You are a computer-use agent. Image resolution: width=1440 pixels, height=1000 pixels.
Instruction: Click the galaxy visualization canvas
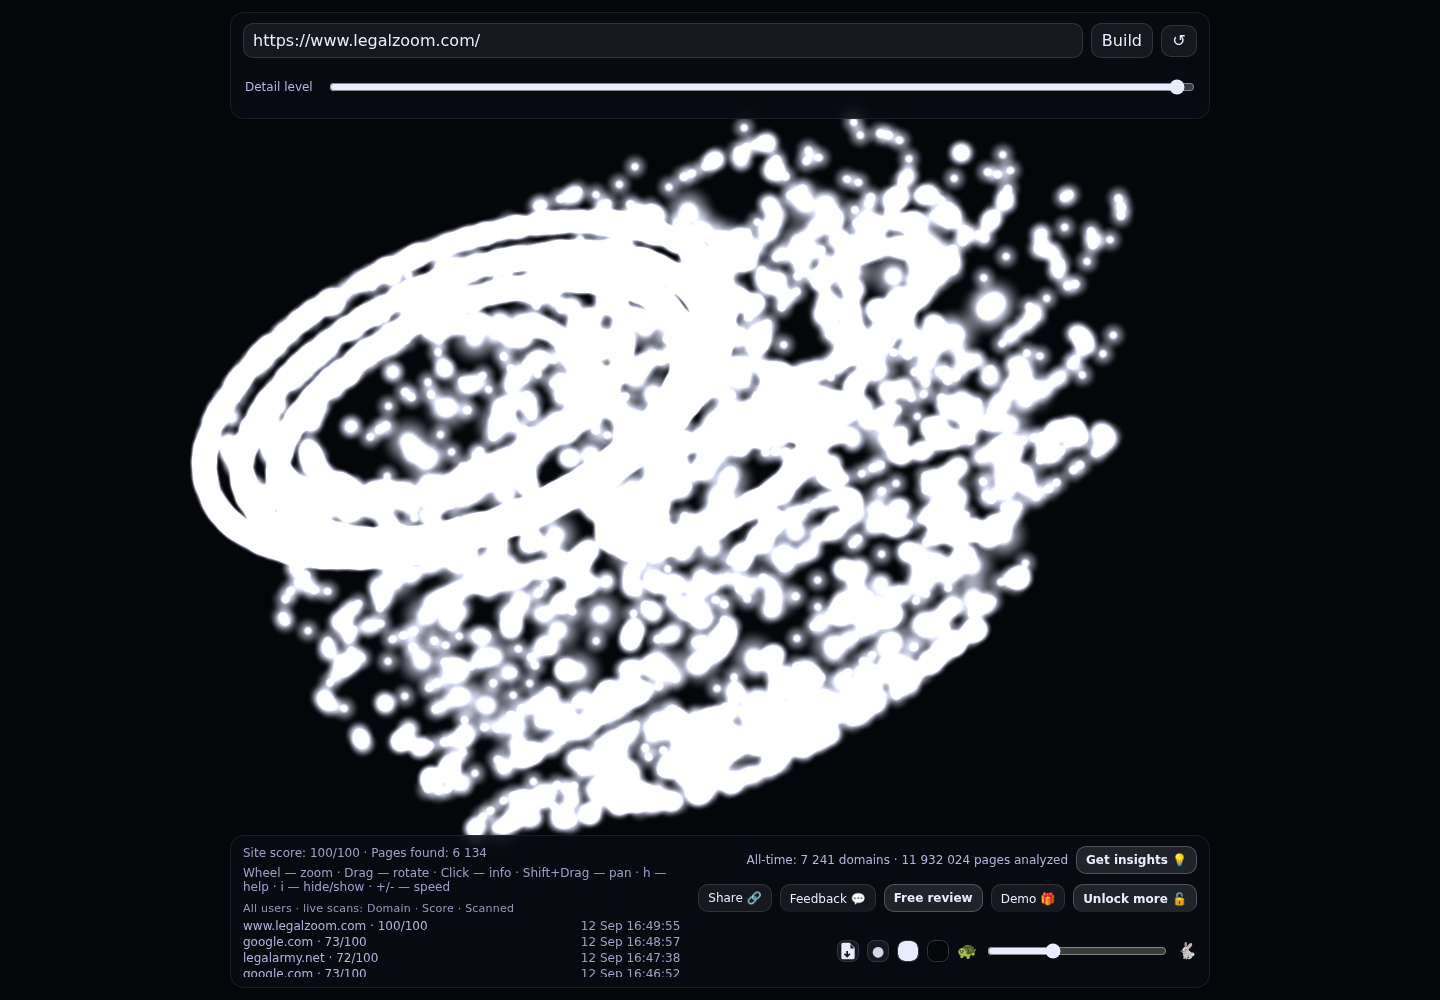pyautogui.click(x=720, y=477)
